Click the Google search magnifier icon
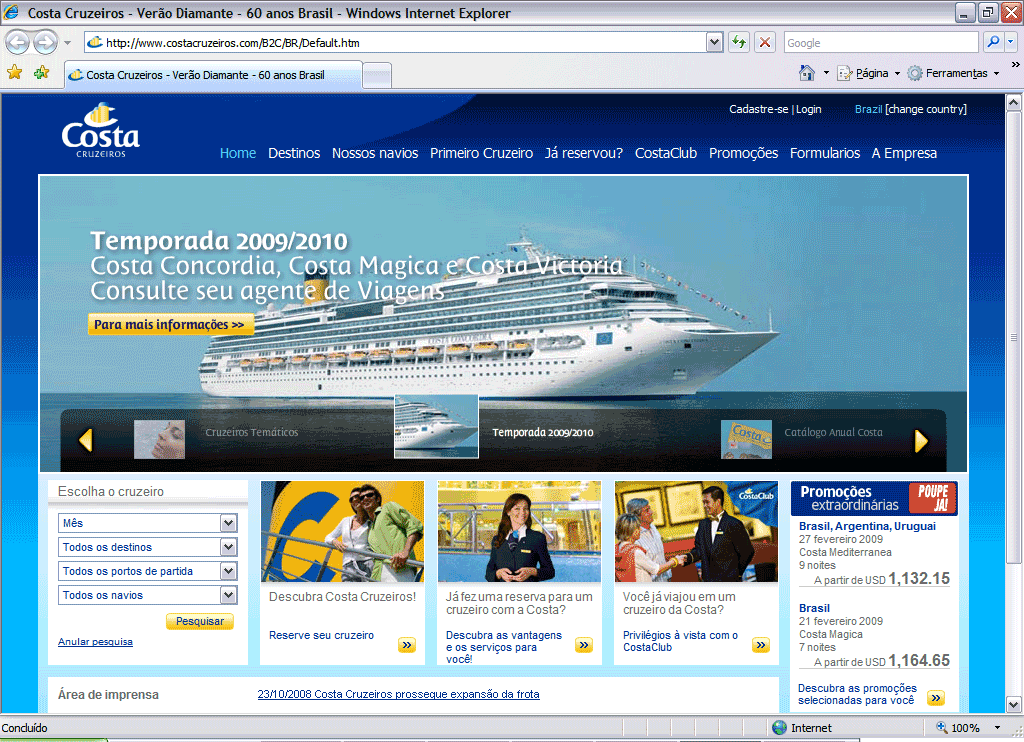Viewport: 1024px width, 742px height. [993, 42]
